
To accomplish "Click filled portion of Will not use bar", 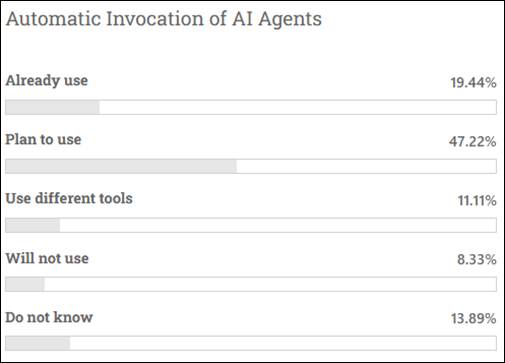I will (x=25, y=284).
